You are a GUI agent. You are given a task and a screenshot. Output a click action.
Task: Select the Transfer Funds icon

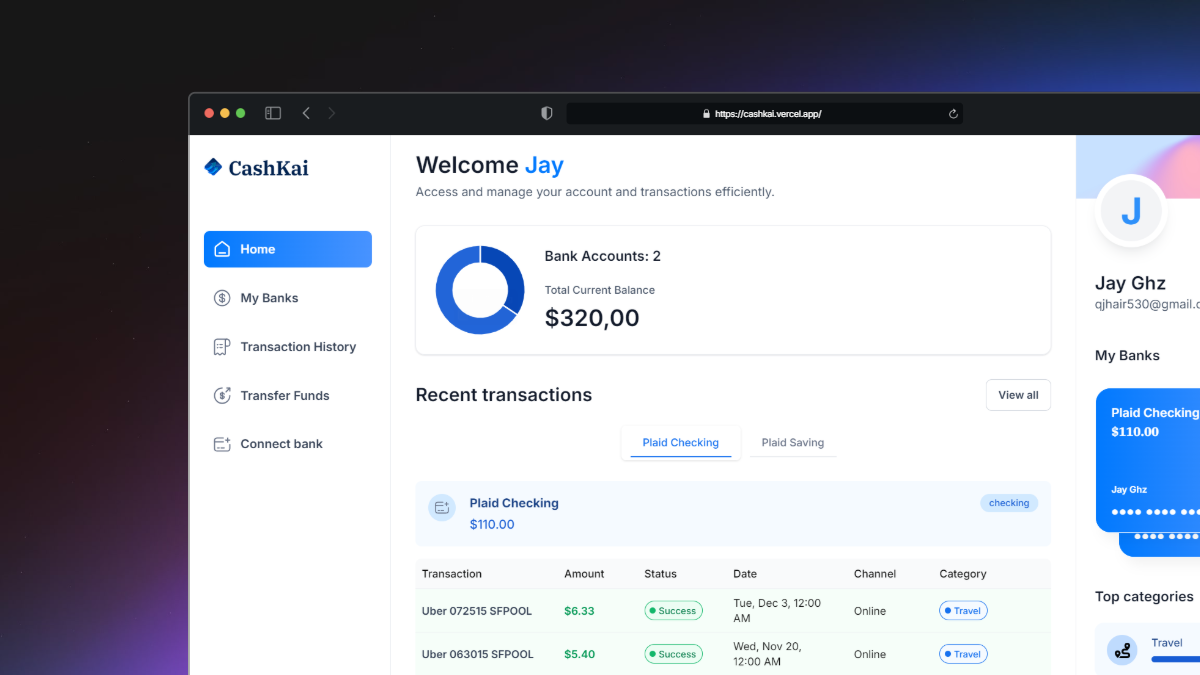click(221, 395)
